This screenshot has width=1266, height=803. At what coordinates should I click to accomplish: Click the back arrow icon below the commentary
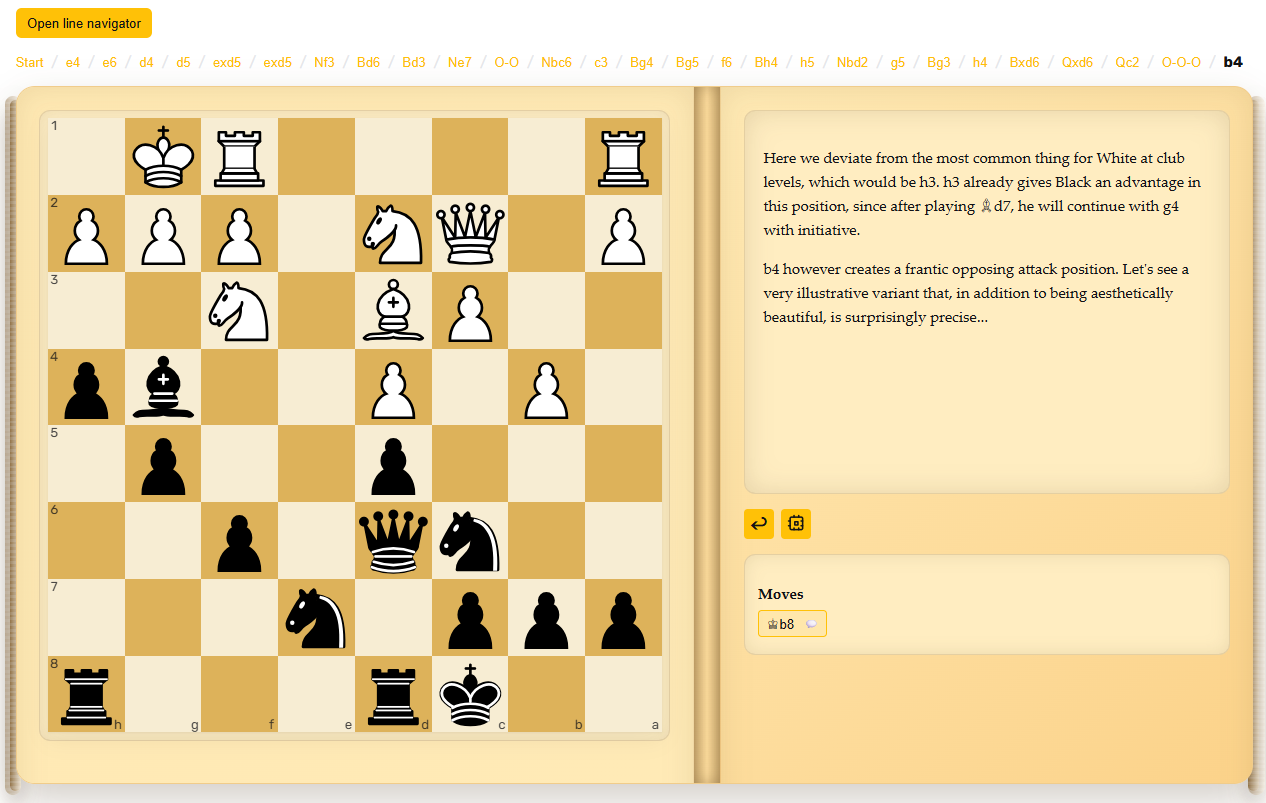pos(759,523)
